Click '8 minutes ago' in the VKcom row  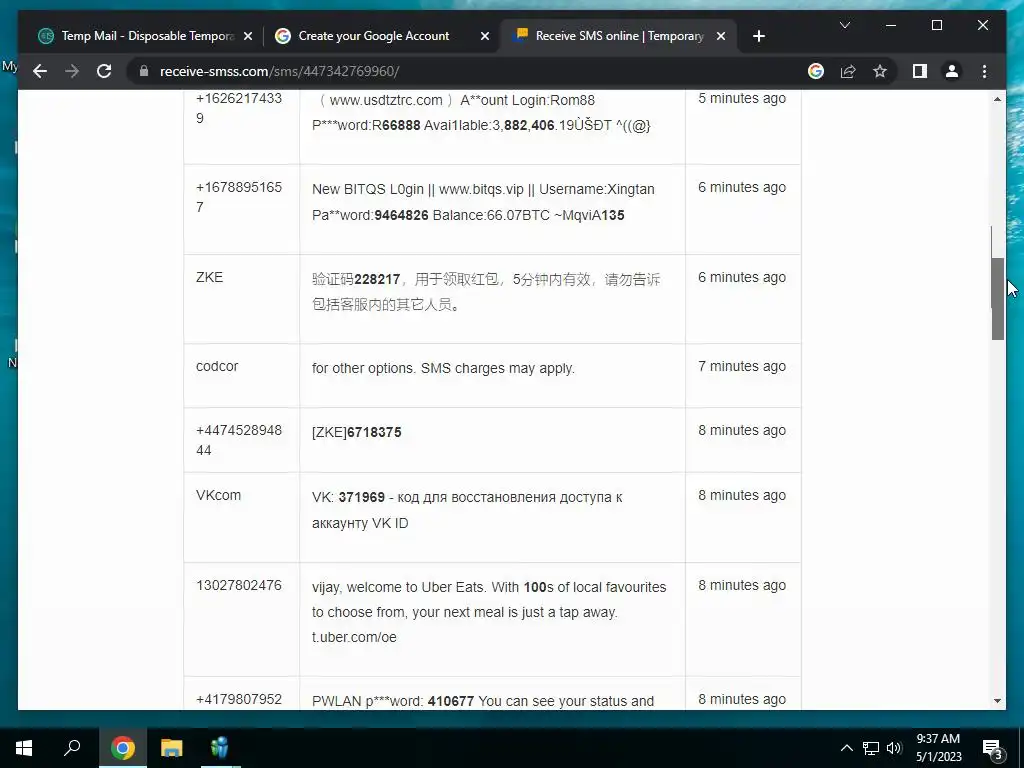point(742,495)
